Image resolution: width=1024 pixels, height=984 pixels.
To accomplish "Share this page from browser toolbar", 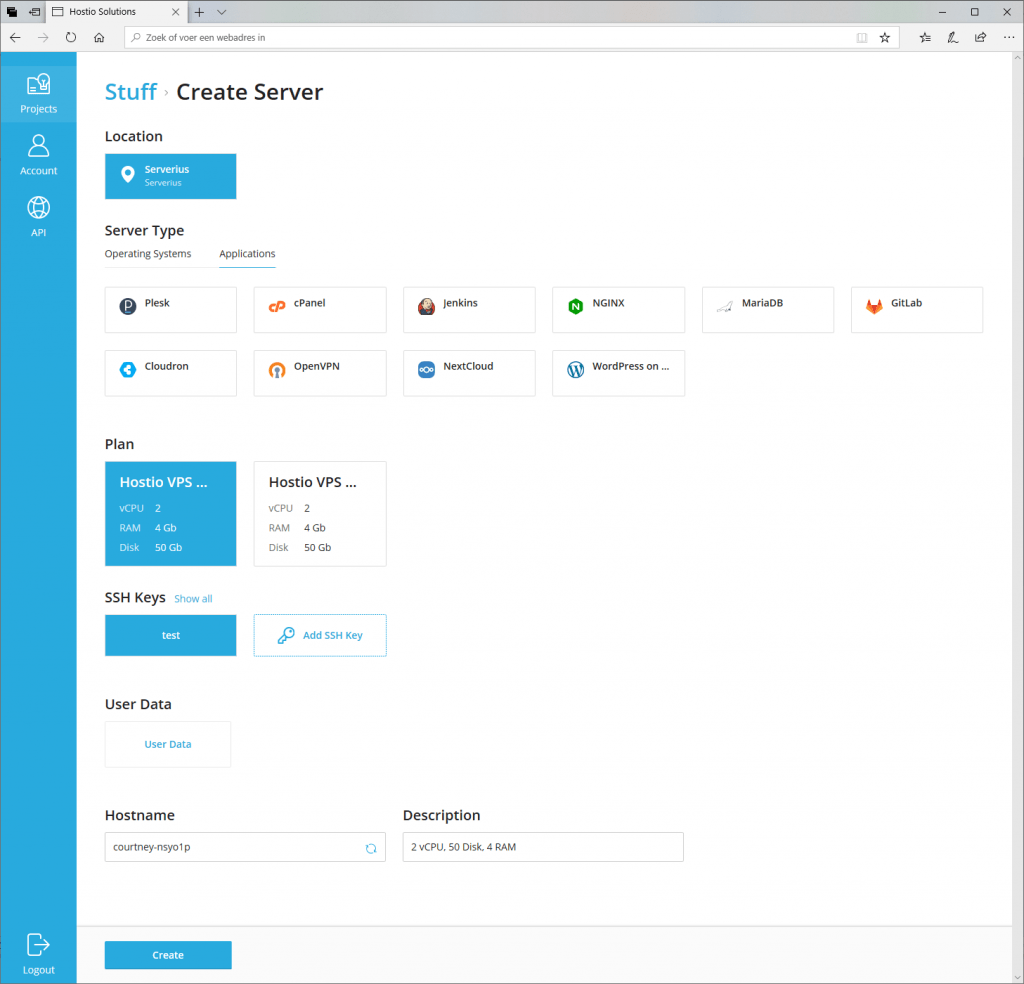I will click(981, 37).
